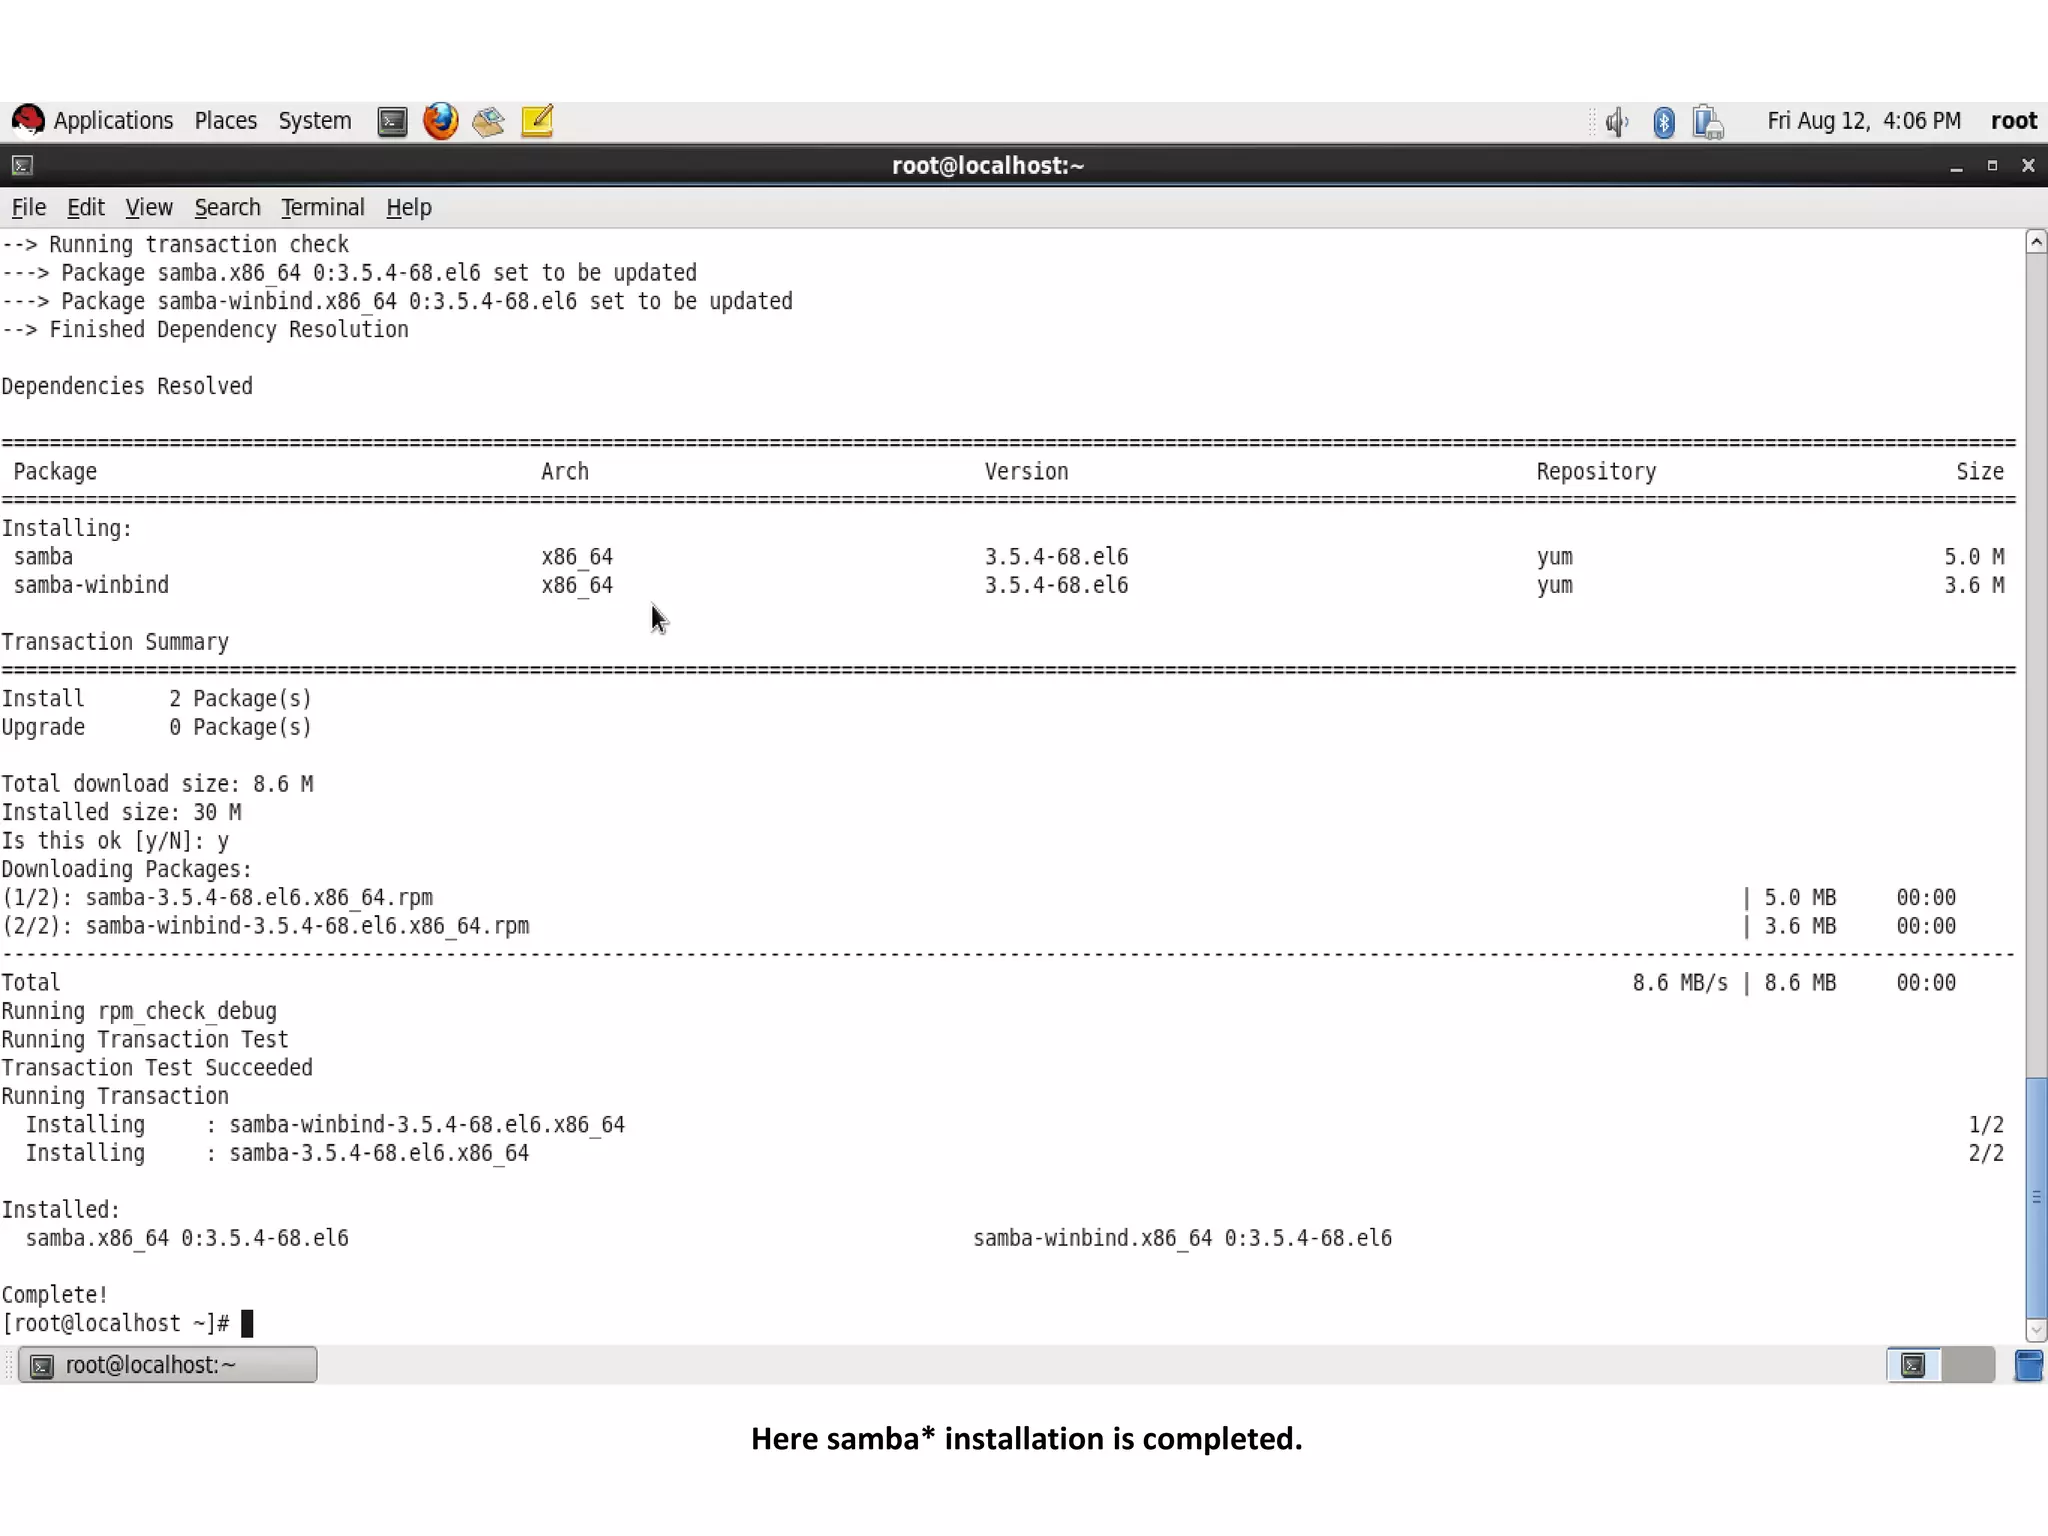Minimize the root@localhost terminal window
The width and height of the screenshot is (2048, 1536).
(1955, 166)
